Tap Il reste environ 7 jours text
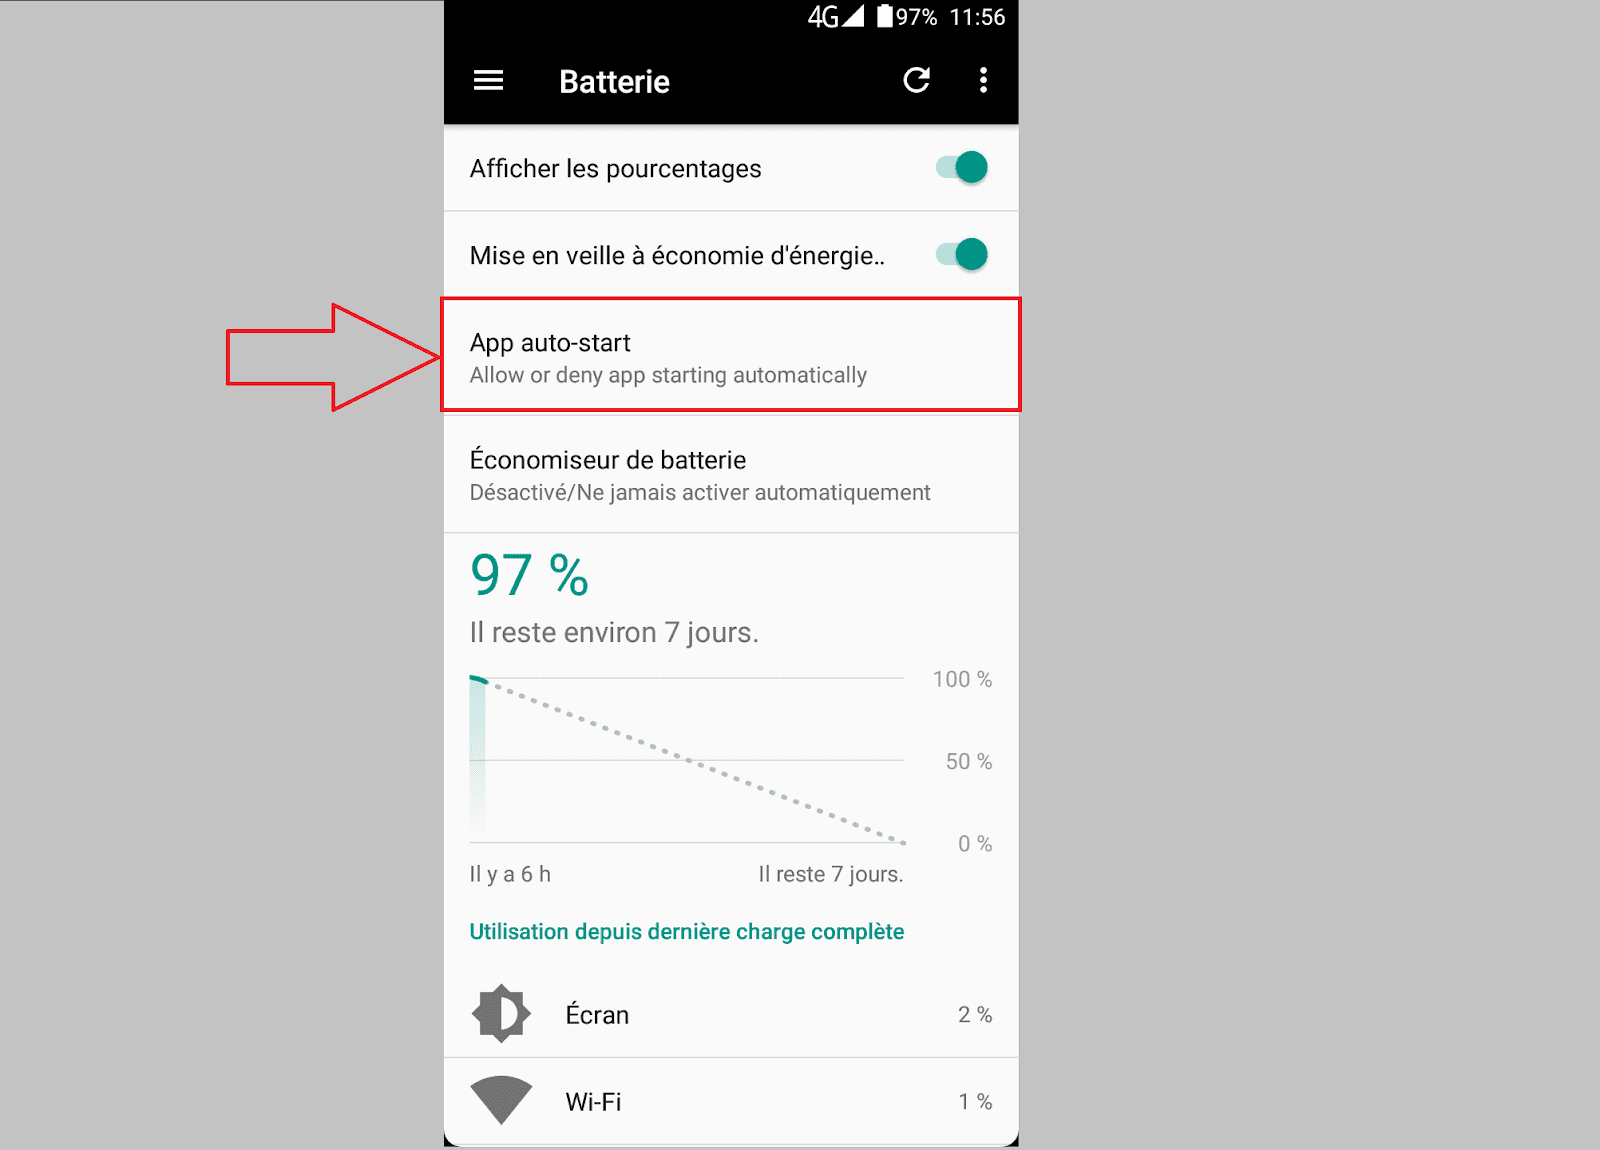Screen dimensions: 1600x1150 coord(614,633)
